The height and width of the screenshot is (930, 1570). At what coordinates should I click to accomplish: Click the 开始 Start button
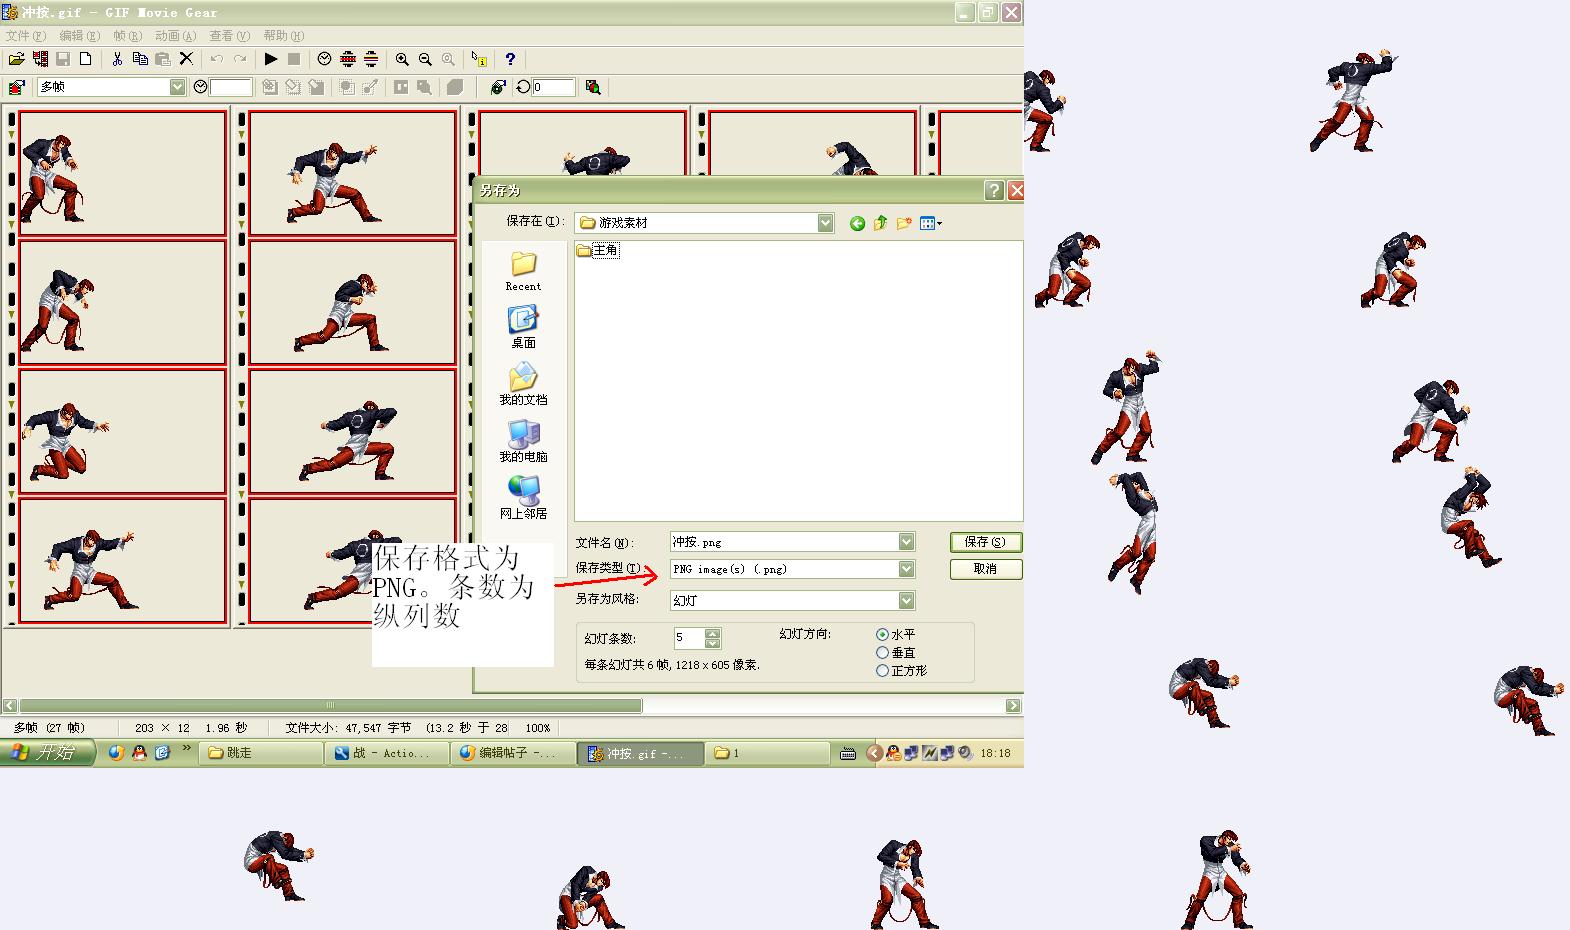click(x=47, y=753)
